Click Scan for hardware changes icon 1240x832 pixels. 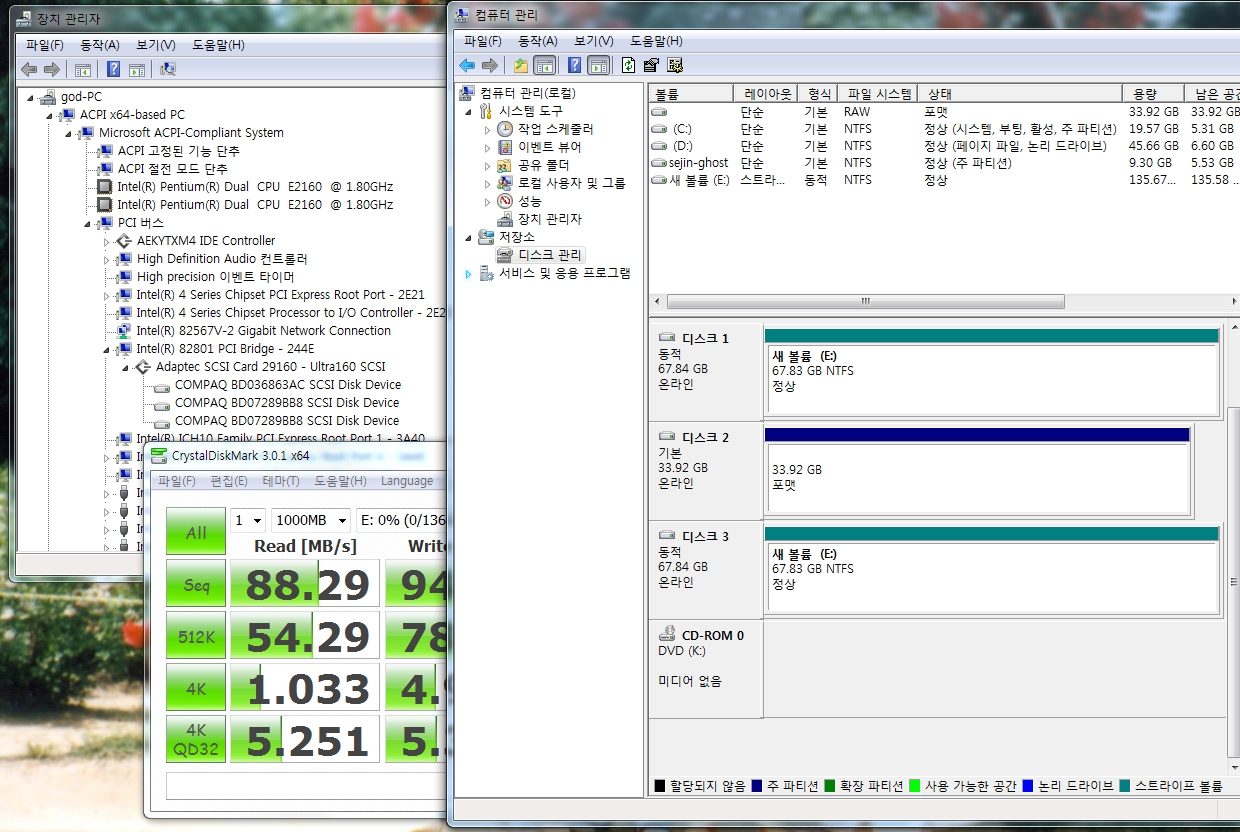point(168,69)
